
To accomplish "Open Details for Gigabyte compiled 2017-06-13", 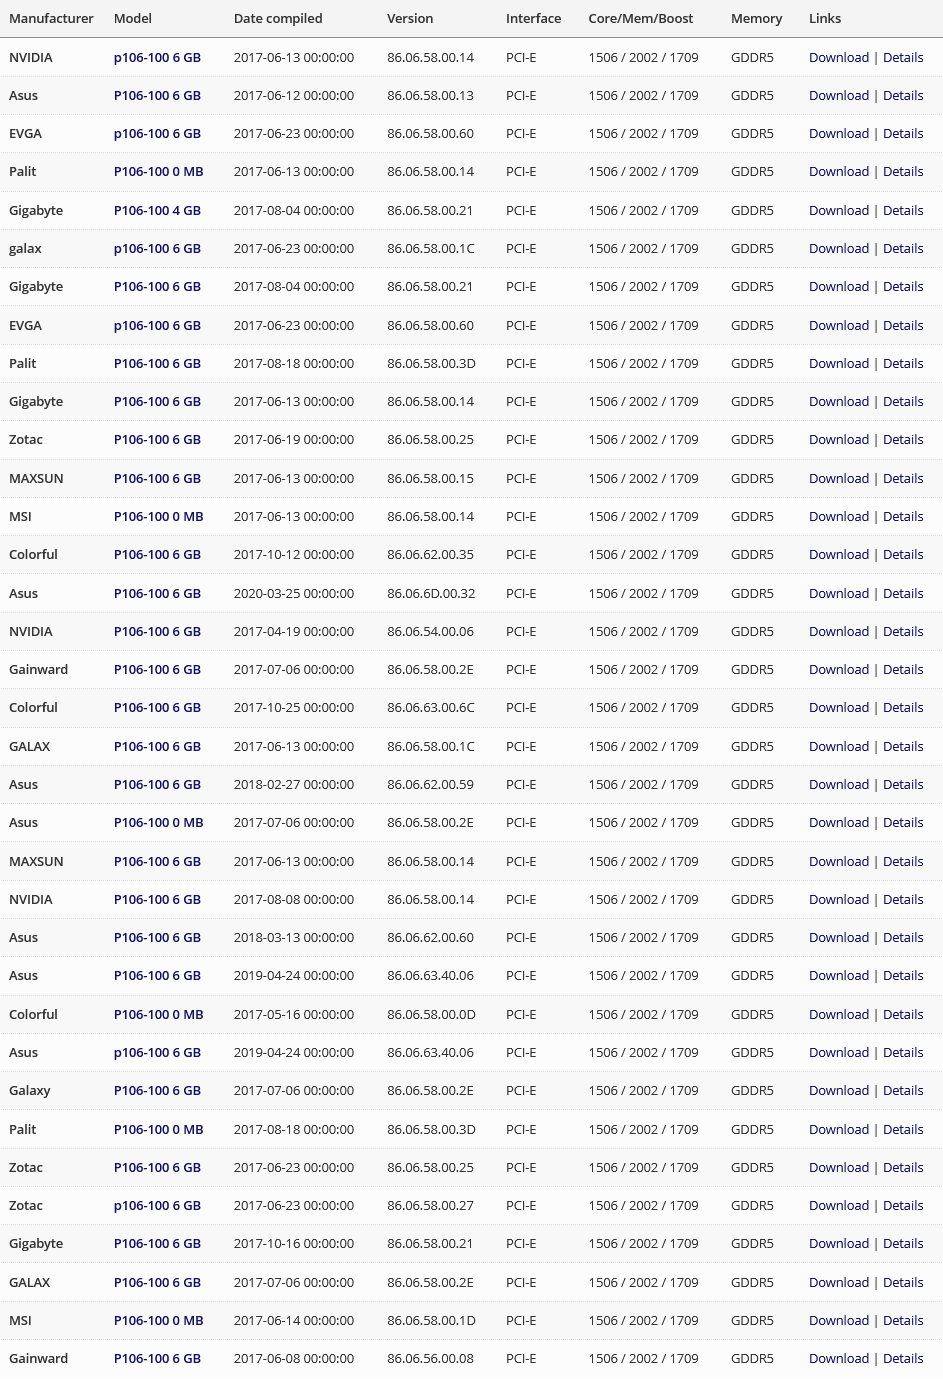I will (902, 401).
